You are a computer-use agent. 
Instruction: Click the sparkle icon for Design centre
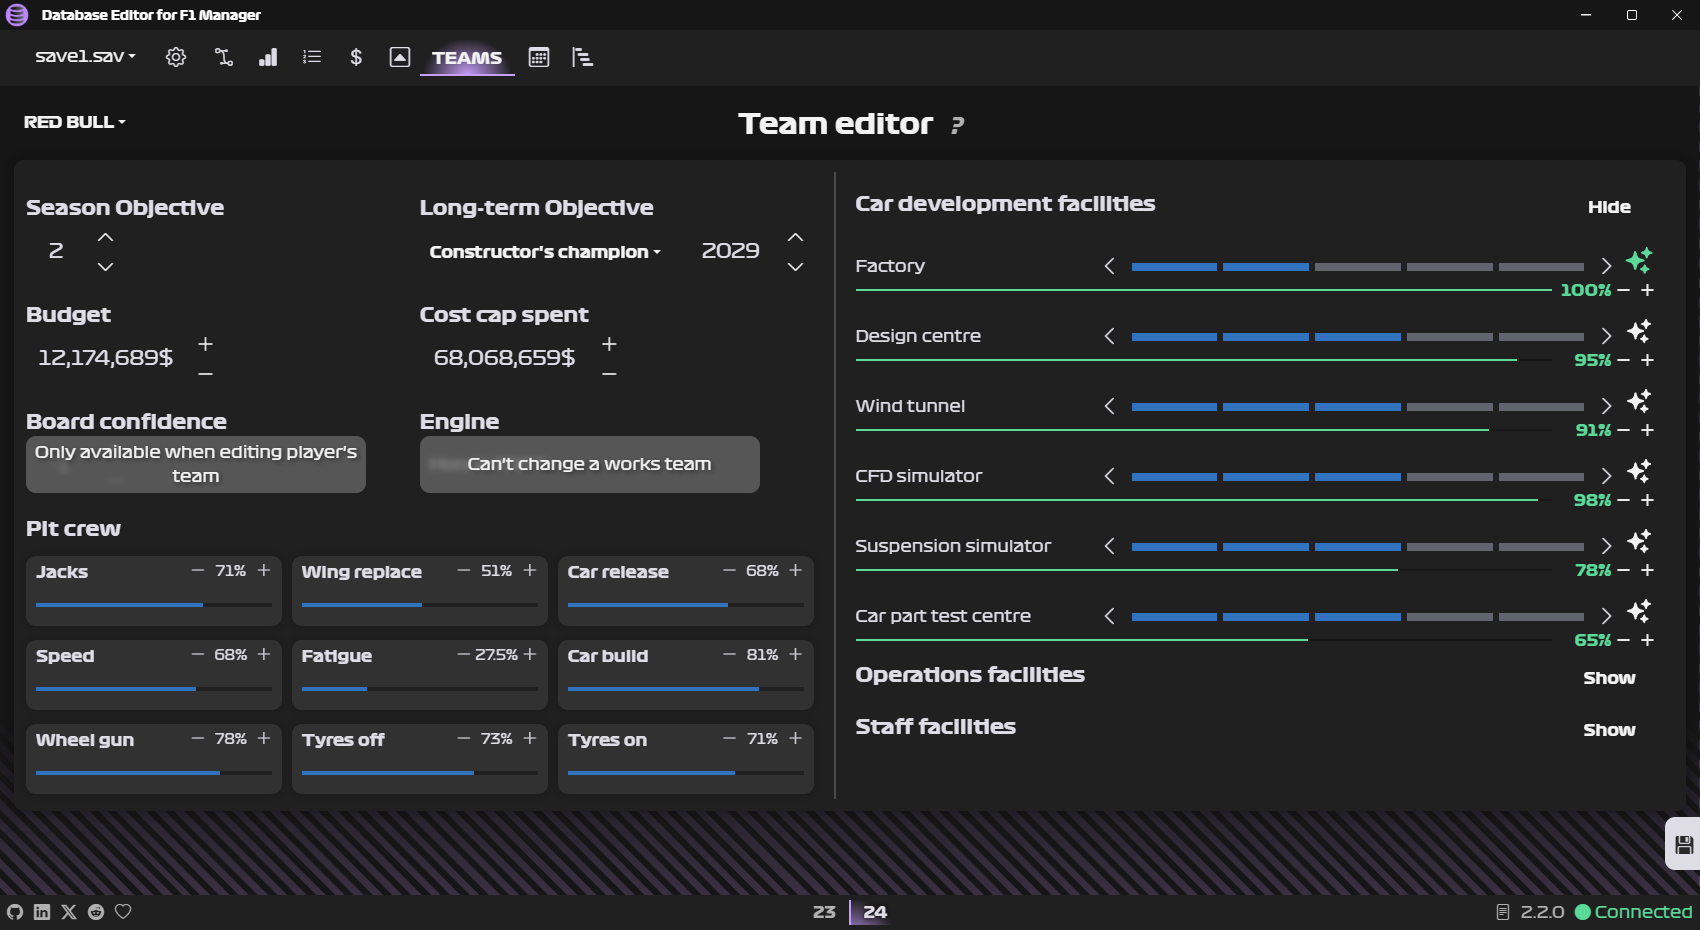(1639, 331)
